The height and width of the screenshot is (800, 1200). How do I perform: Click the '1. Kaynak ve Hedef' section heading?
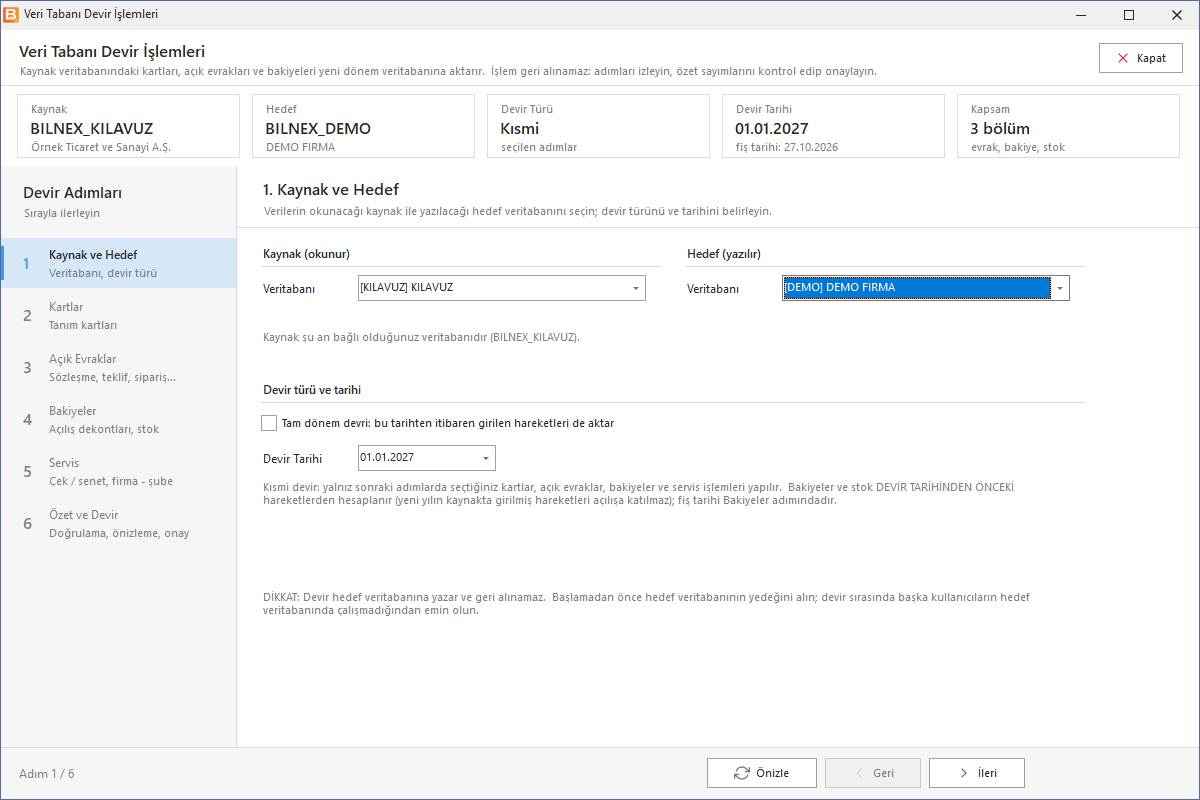coord(331,189)
